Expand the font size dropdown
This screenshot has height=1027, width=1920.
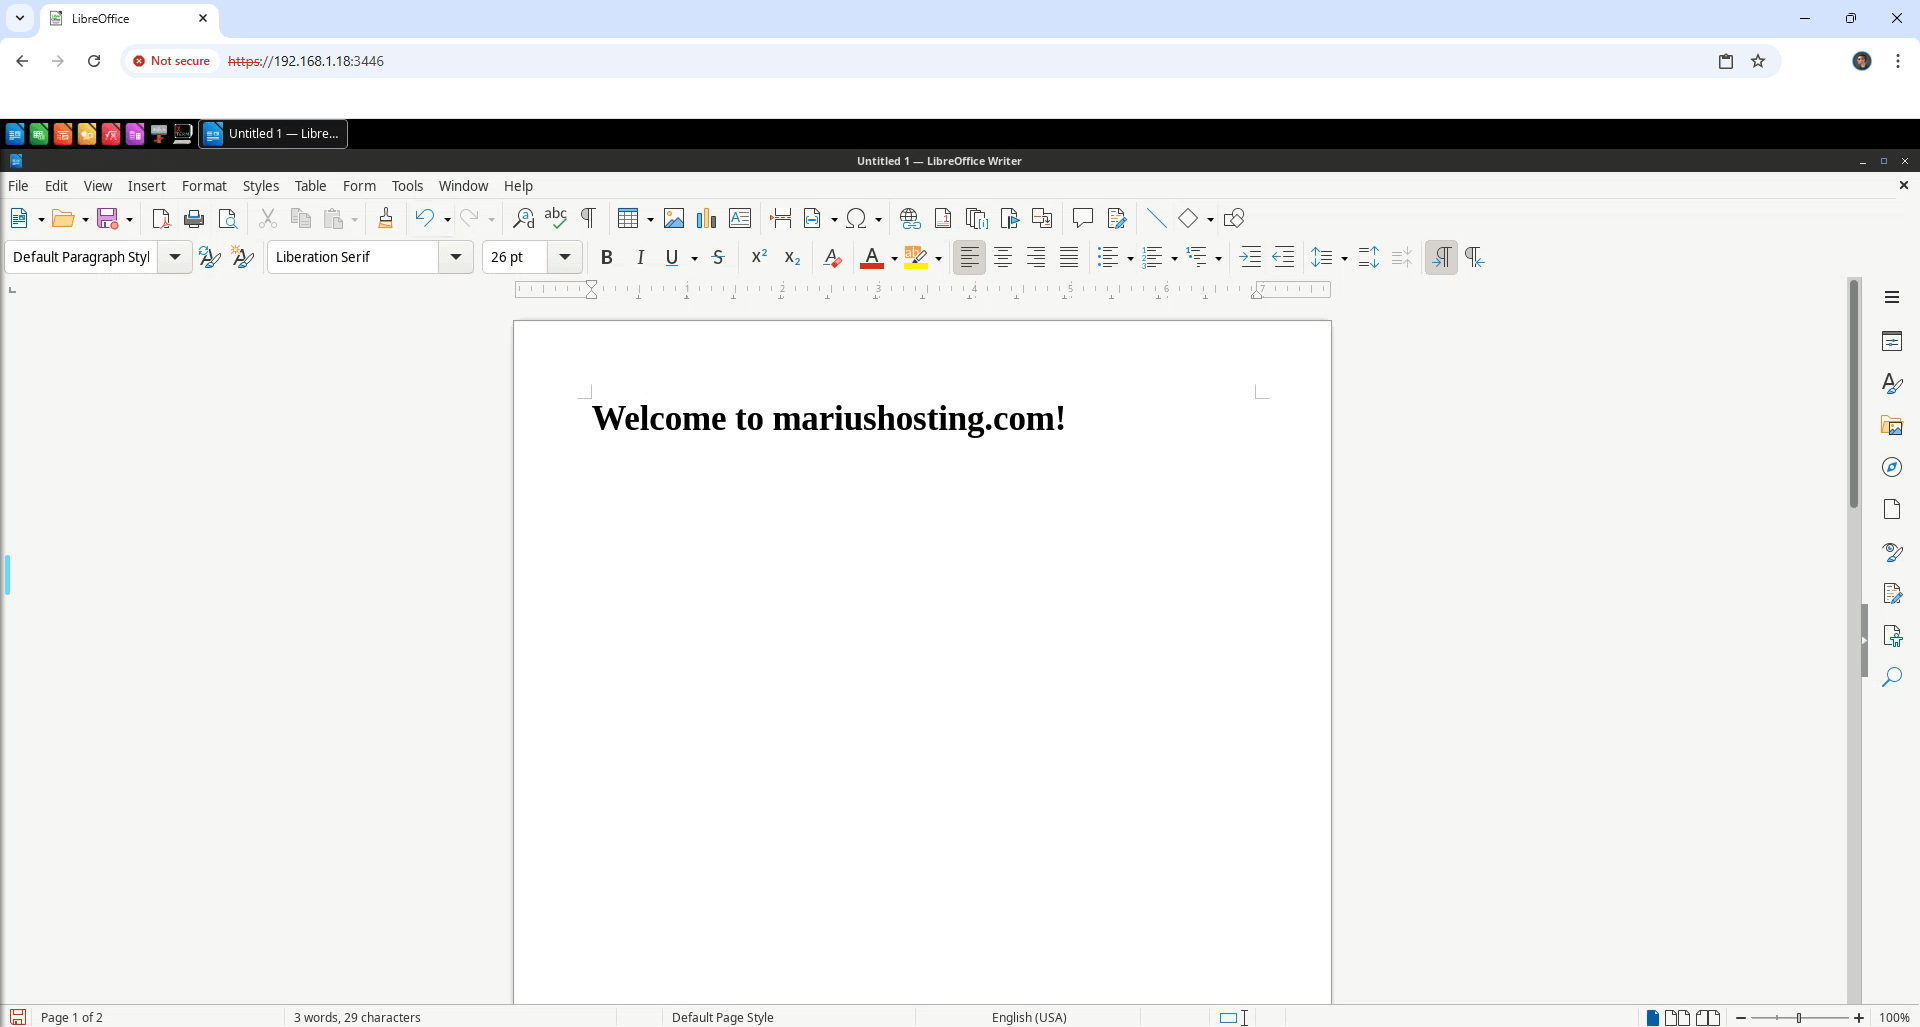tap(565, 258)
